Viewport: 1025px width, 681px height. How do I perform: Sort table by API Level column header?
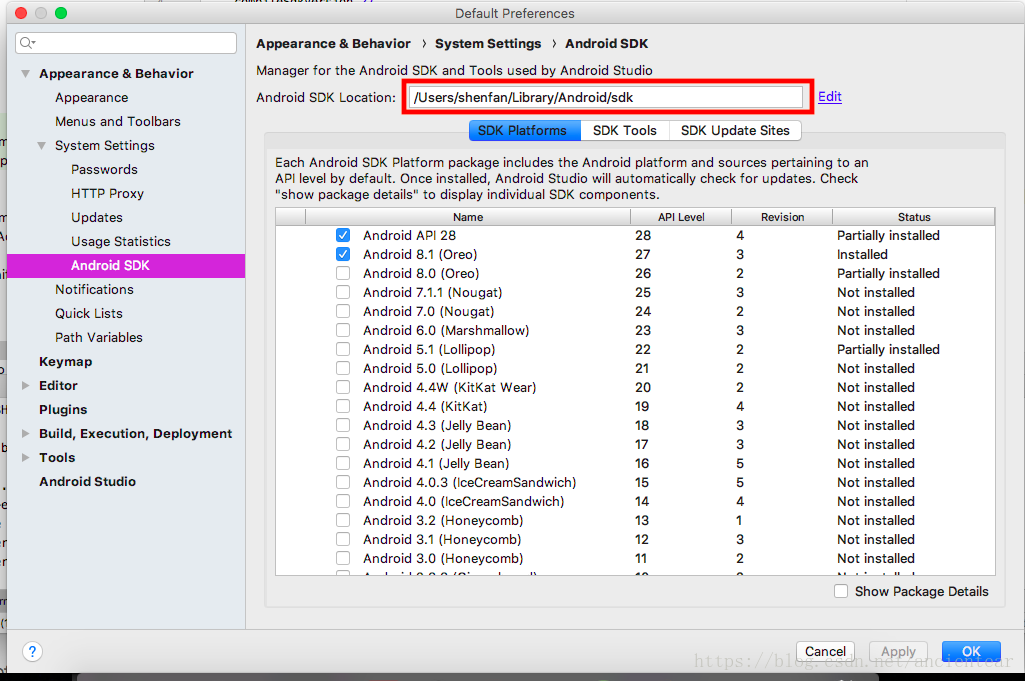click(681, 217)
